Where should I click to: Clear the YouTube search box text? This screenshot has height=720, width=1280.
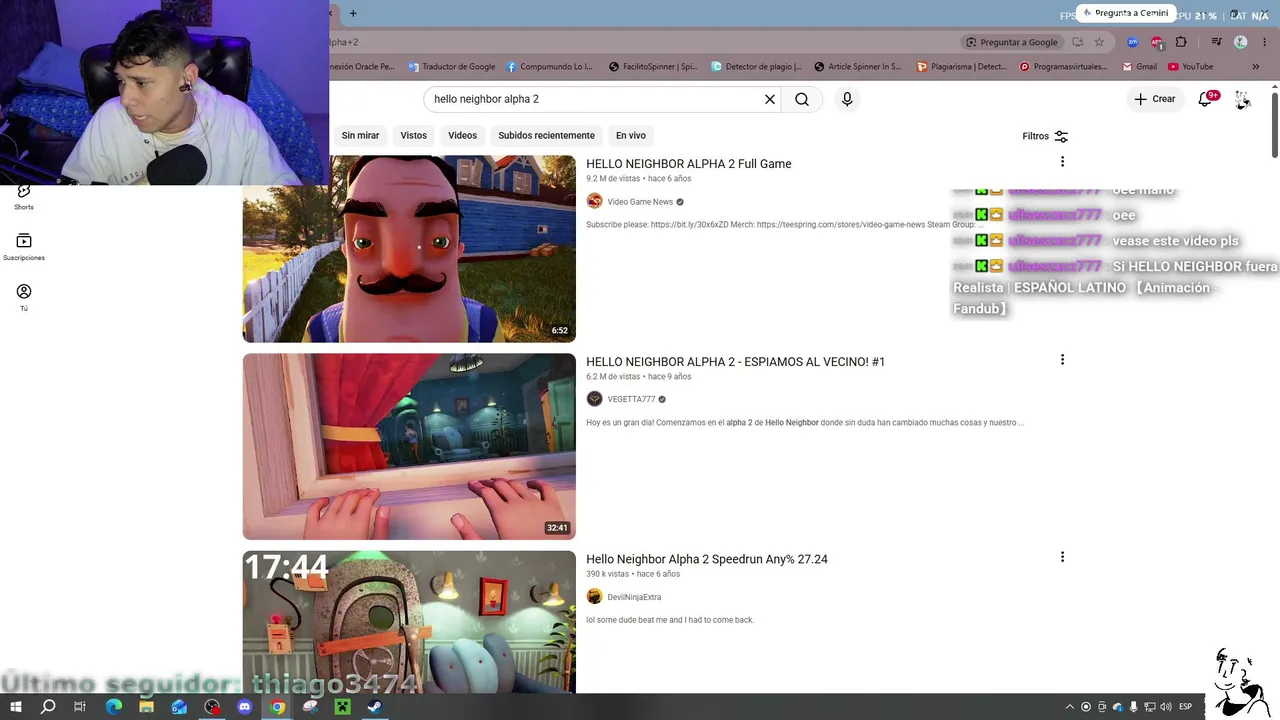coord(770,99)
